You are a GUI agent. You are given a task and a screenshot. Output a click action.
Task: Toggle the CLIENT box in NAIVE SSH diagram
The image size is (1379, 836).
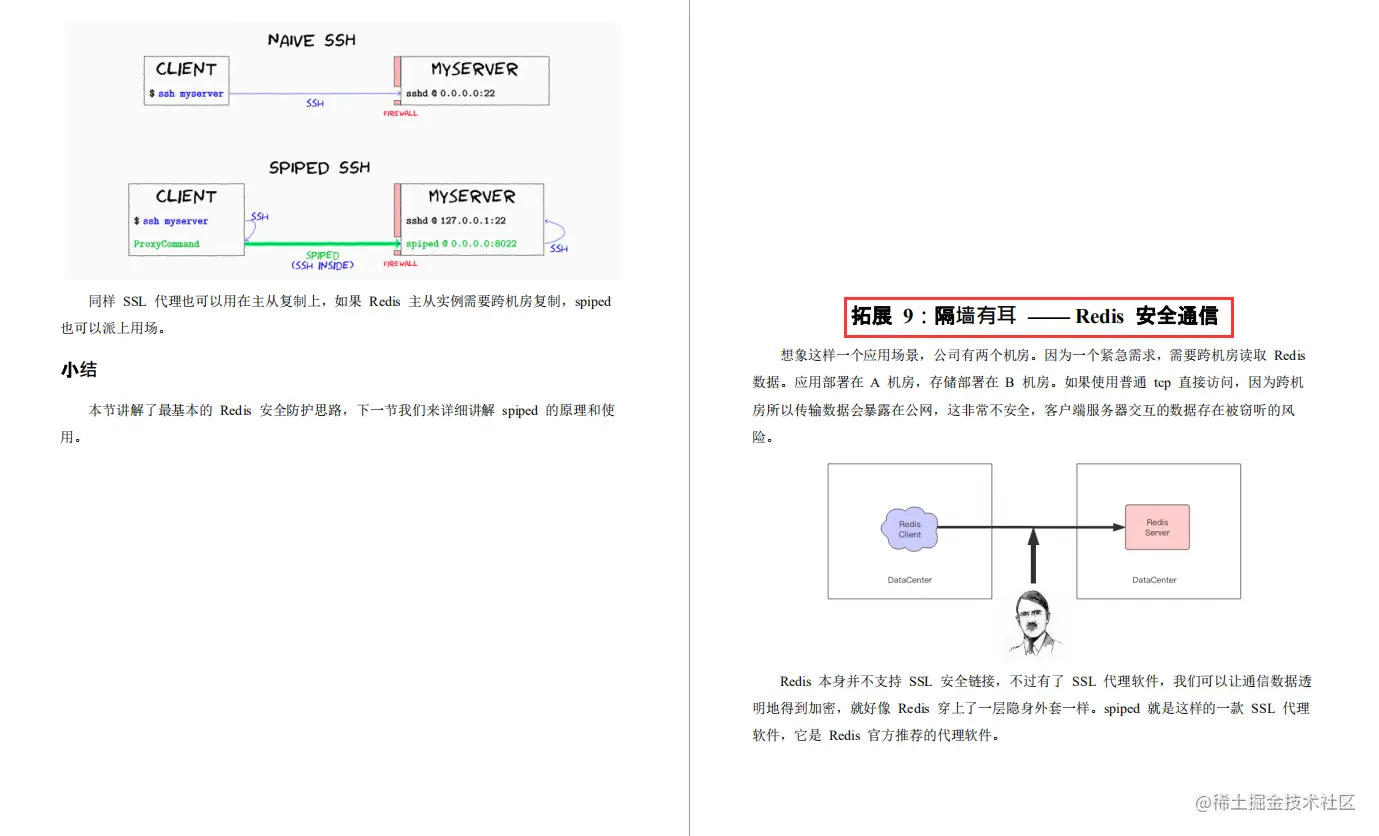click(x=186, y=80)
